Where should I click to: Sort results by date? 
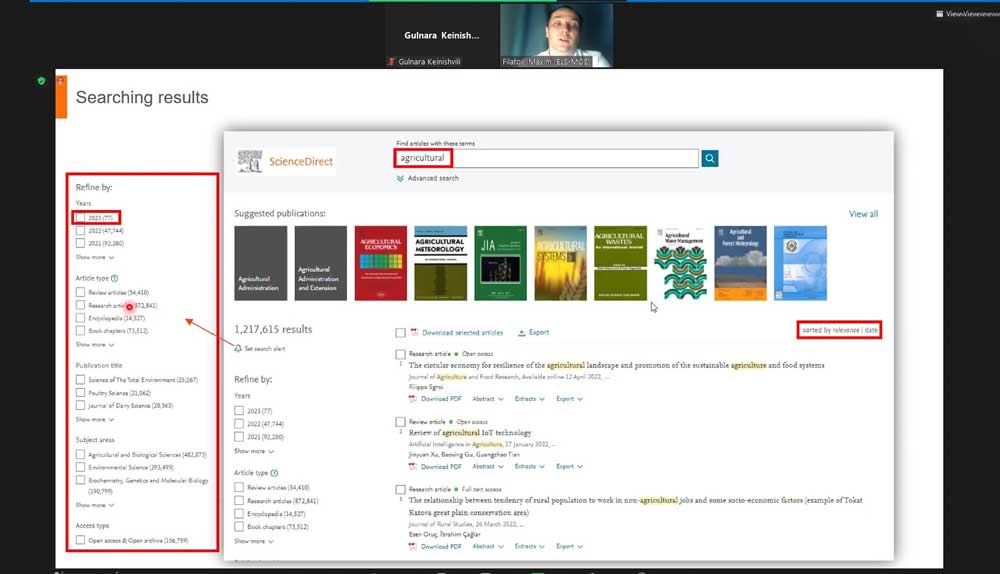click(x=871, y=330)
